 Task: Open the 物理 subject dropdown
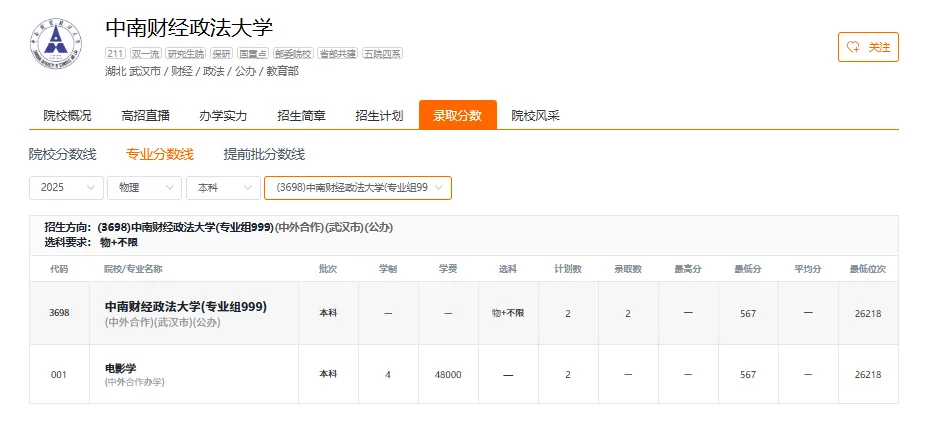(x=145, y=188)
